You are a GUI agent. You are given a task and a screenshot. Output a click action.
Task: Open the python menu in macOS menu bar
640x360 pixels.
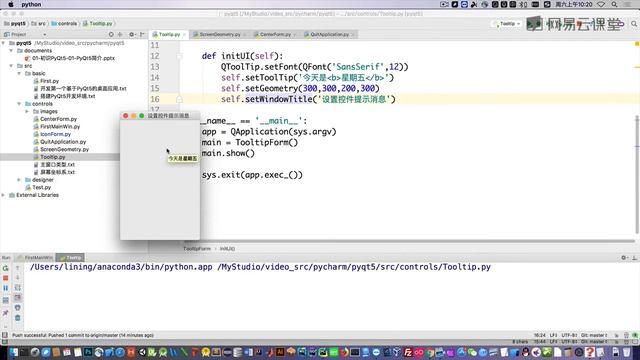coord(31,4)
